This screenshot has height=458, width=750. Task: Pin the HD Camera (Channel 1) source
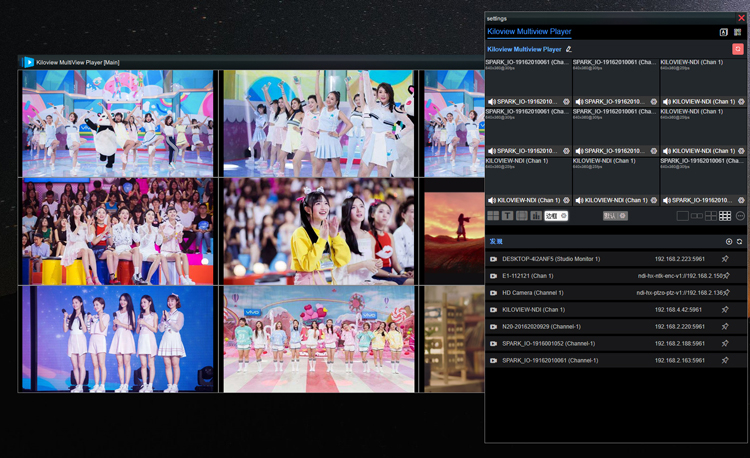[x=726, y=293]
